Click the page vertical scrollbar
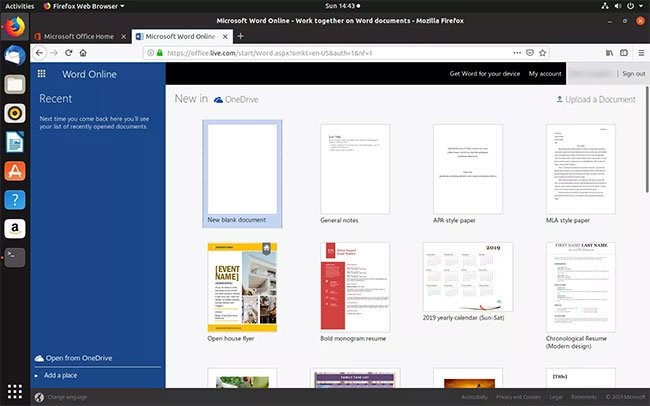Image resolution: width=650 pixels, height=406 pixels. click(x=647, y=139)
